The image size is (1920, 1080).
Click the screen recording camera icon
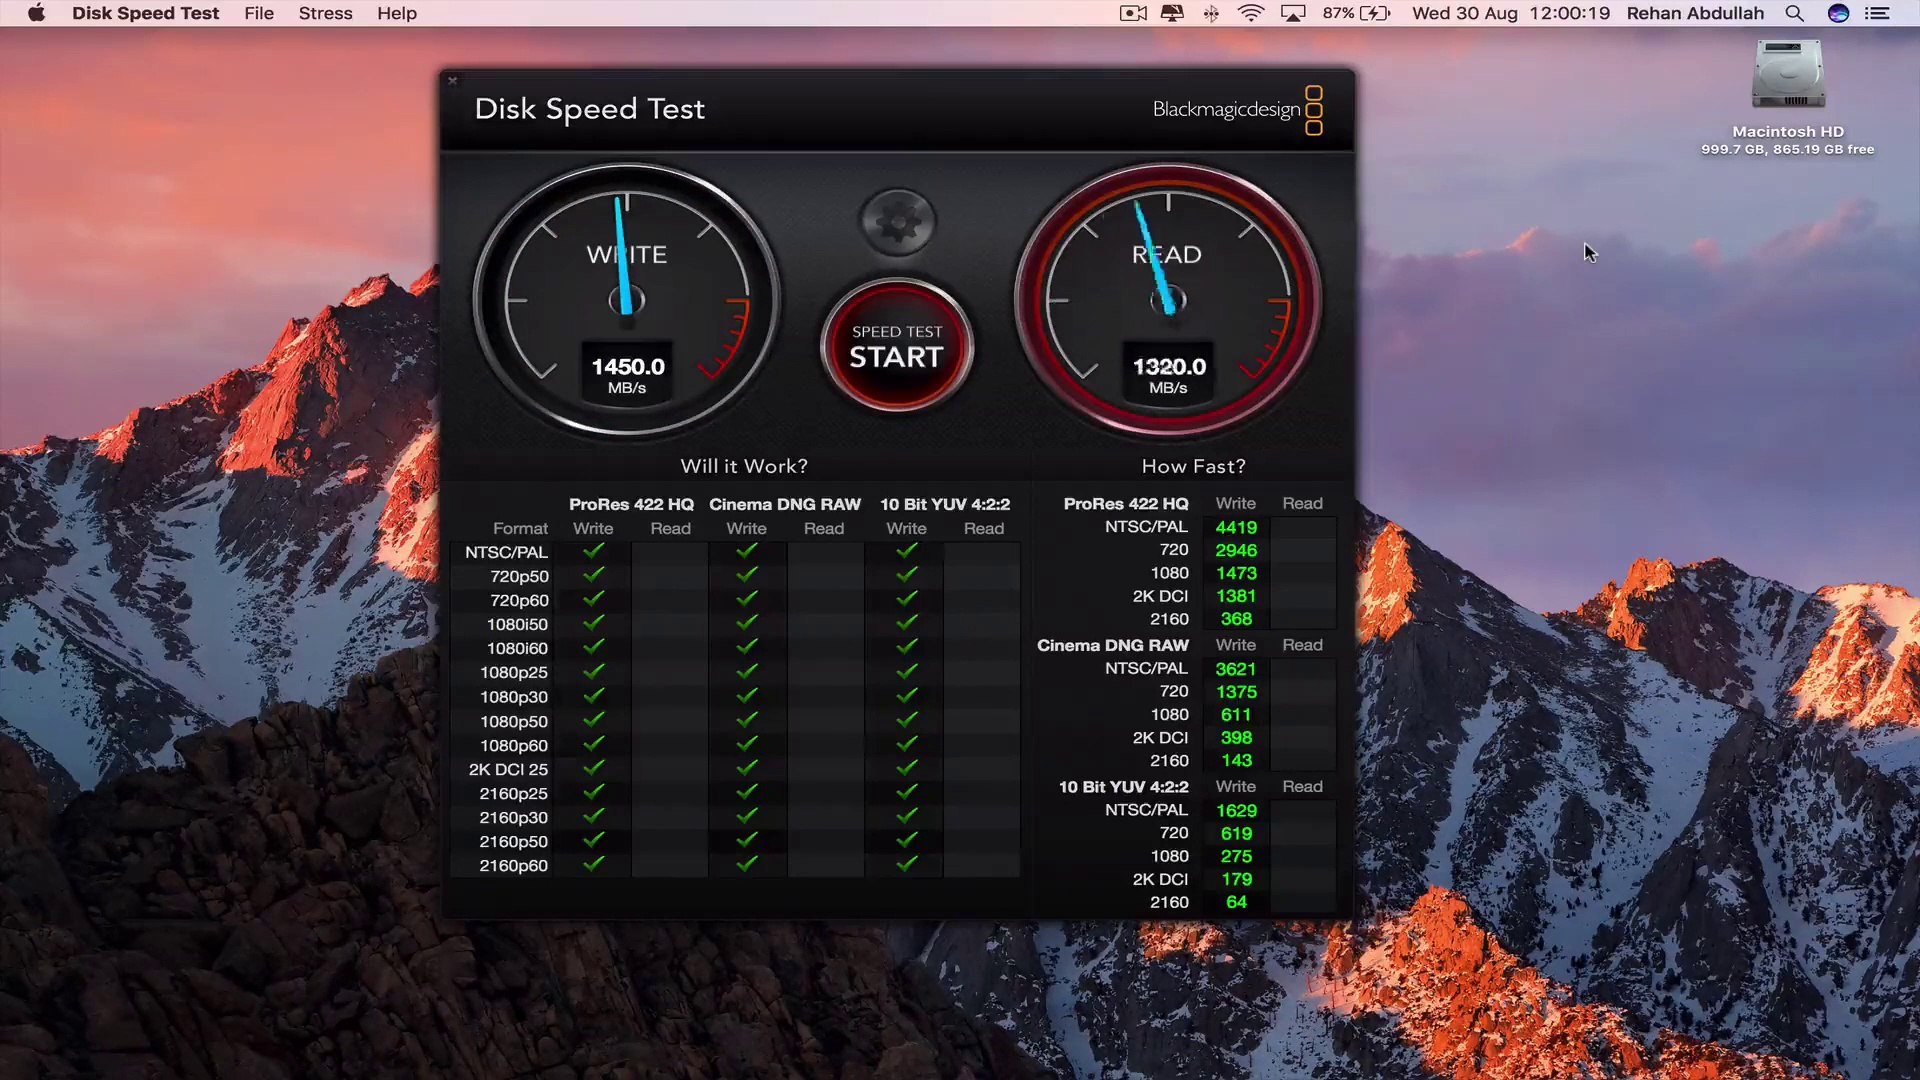coord(1132,13)
